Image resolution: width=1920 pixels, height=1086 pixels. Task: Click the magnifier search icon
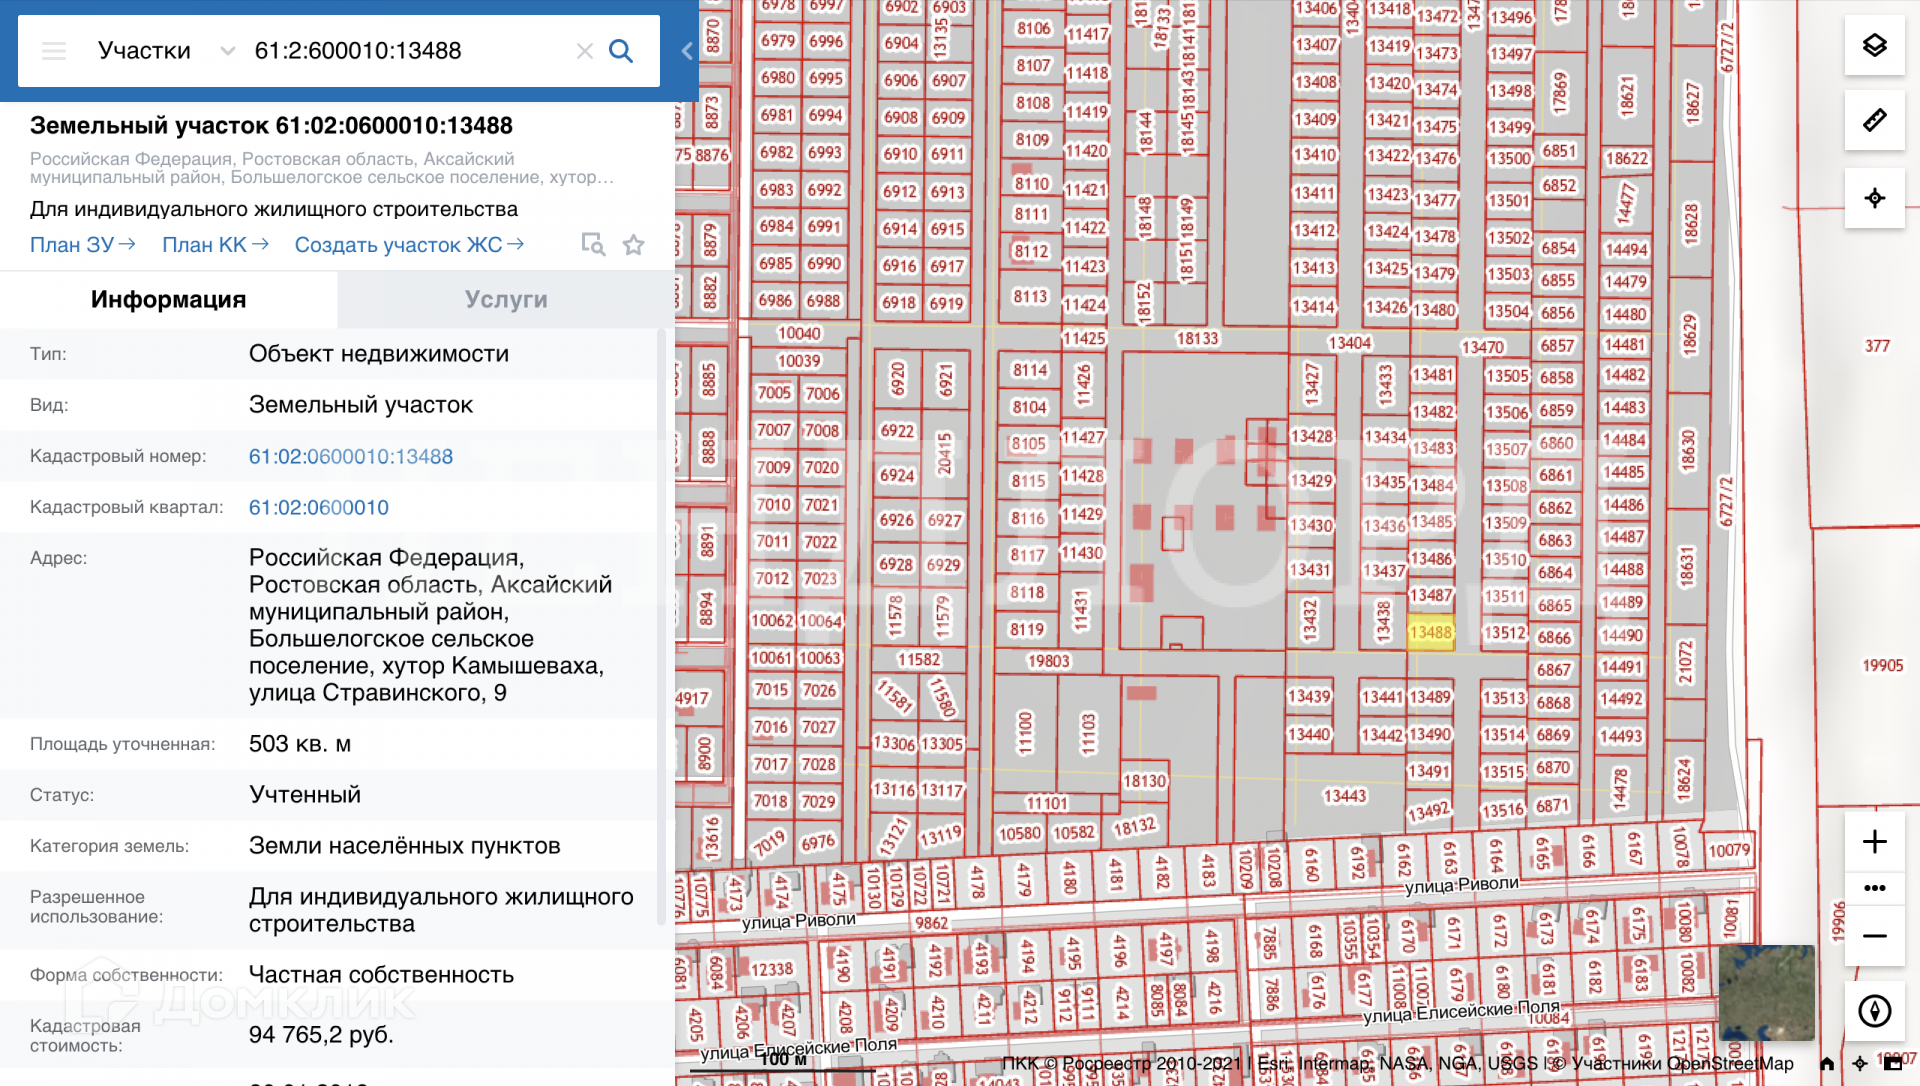[621, 51]
